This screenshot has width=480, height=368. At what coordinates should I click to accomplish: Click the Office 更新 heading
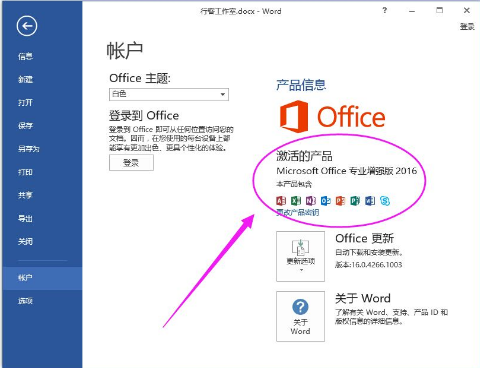[365, 238]
